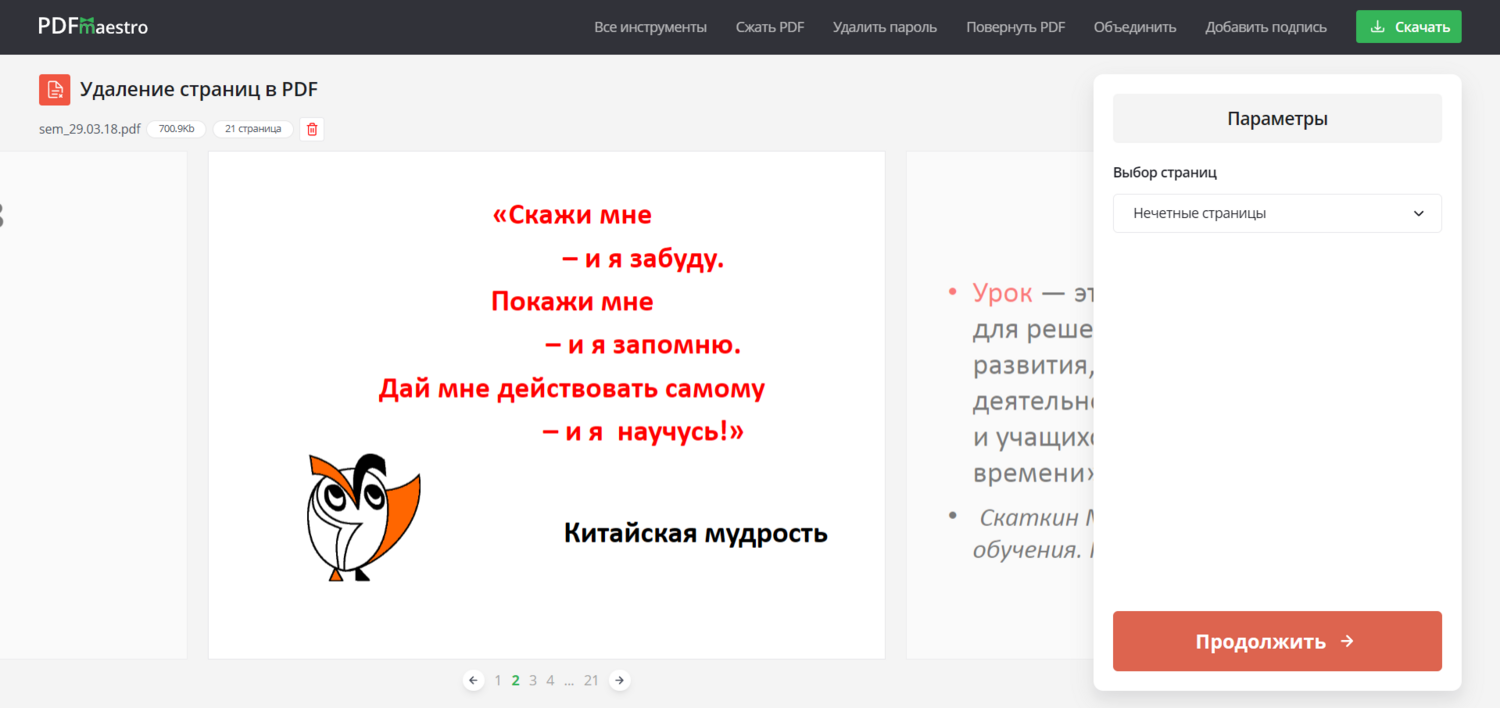Jump to page 1 in pagination

[x=498, y=680]
